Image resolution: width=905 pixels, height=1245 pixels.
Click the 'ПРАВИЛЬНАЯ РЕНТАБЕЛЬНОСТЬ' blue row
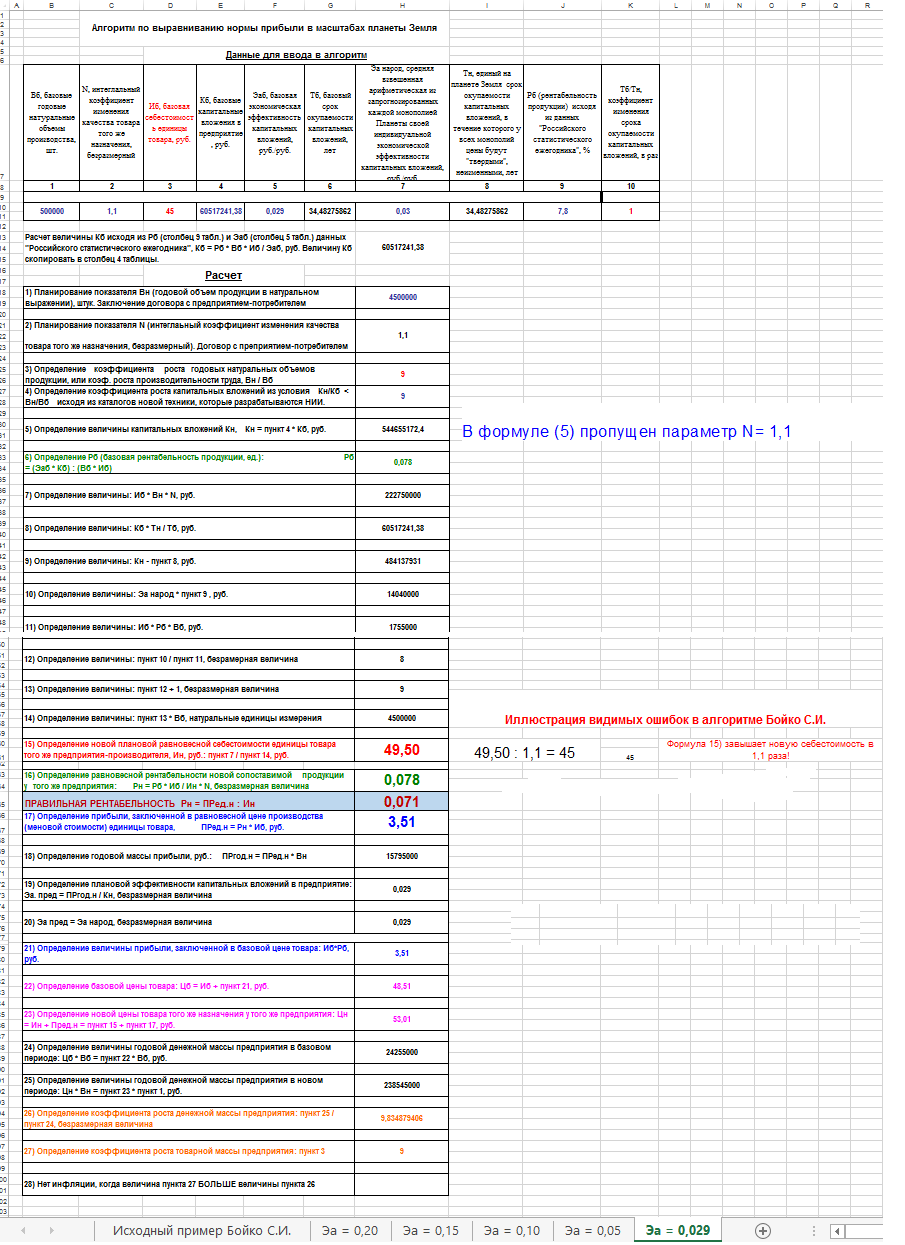(x=189, y=802)
